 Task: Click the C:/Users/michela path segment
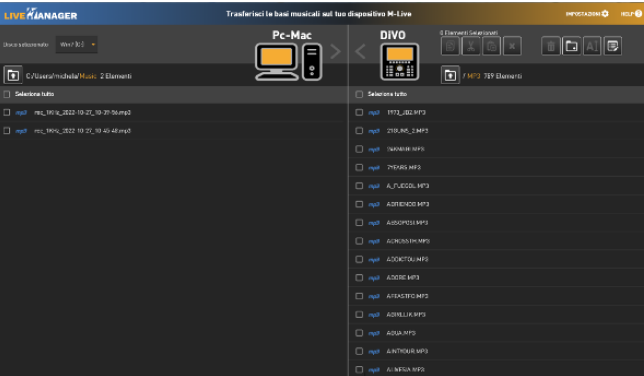[x=52, y=76]
